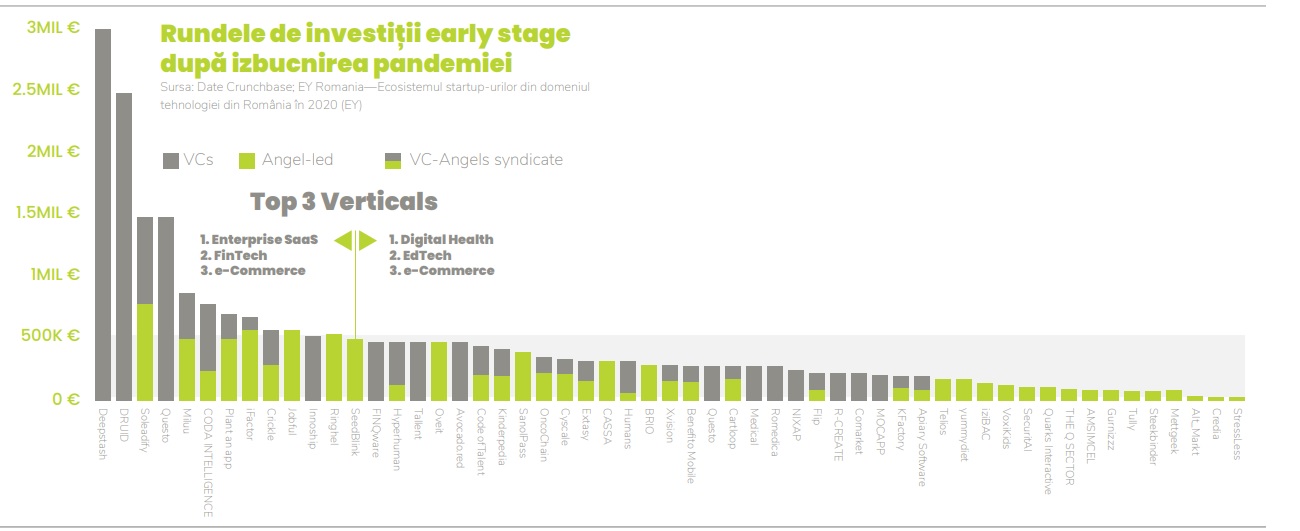Image resolution: width=1300 pixels, height=531 pixels.
Task: Click the left-pointing green triangle arrow
Action: [342, 241]
